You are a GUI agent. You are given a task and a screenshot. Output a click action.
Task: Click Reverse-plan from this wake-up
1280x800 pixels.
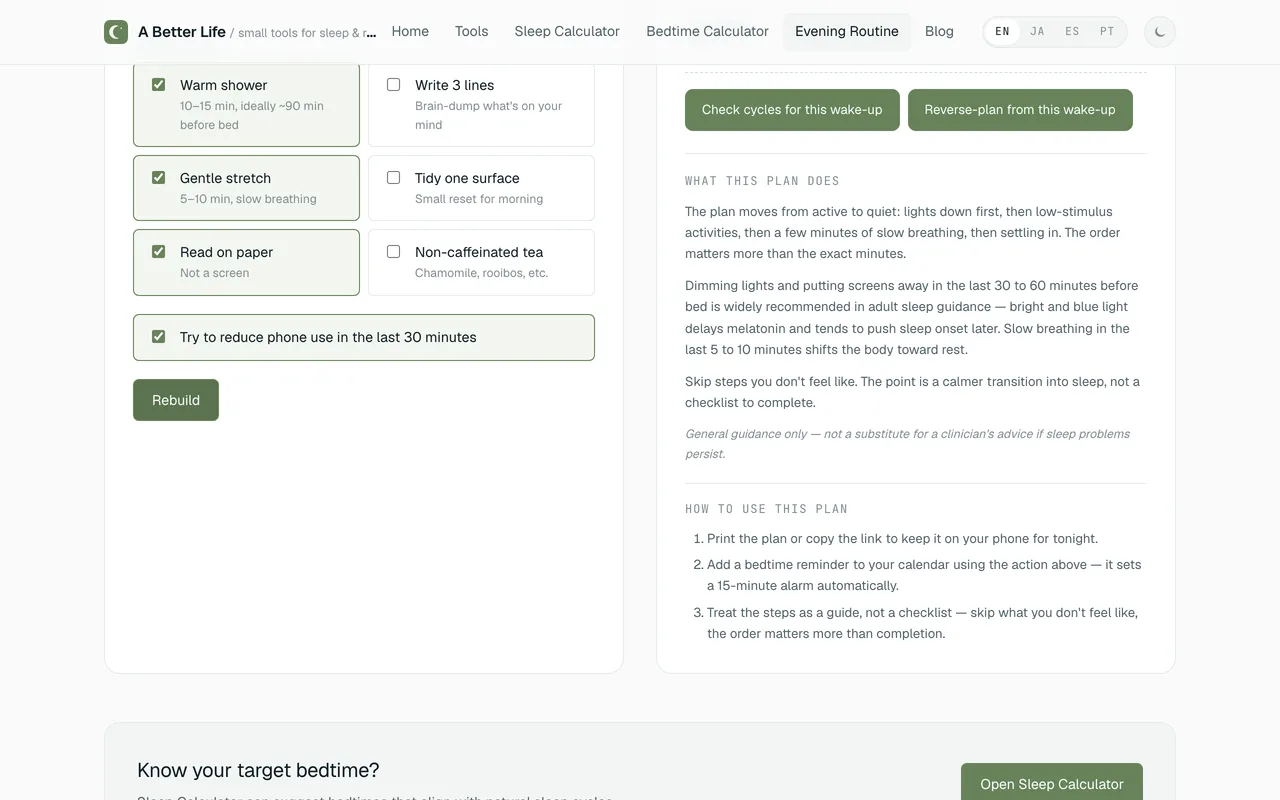pyautogui.click(x=1020, y=110)
